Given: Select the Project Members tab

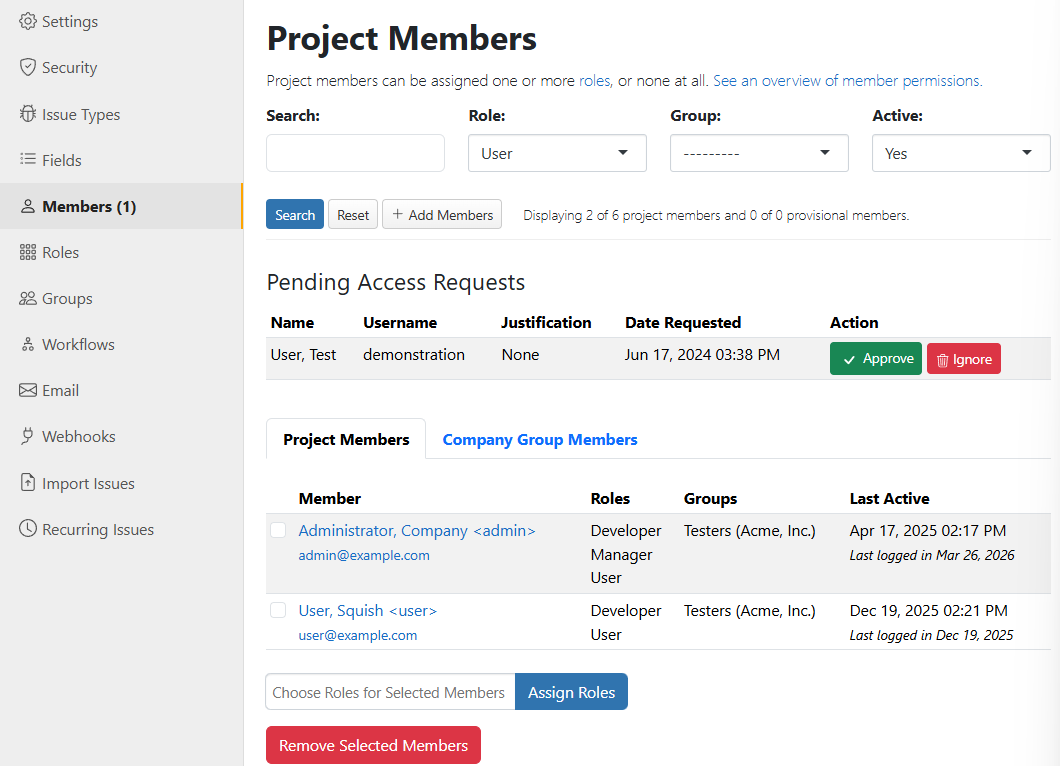Looking at the screenshot, I should (x=346, y=439).
